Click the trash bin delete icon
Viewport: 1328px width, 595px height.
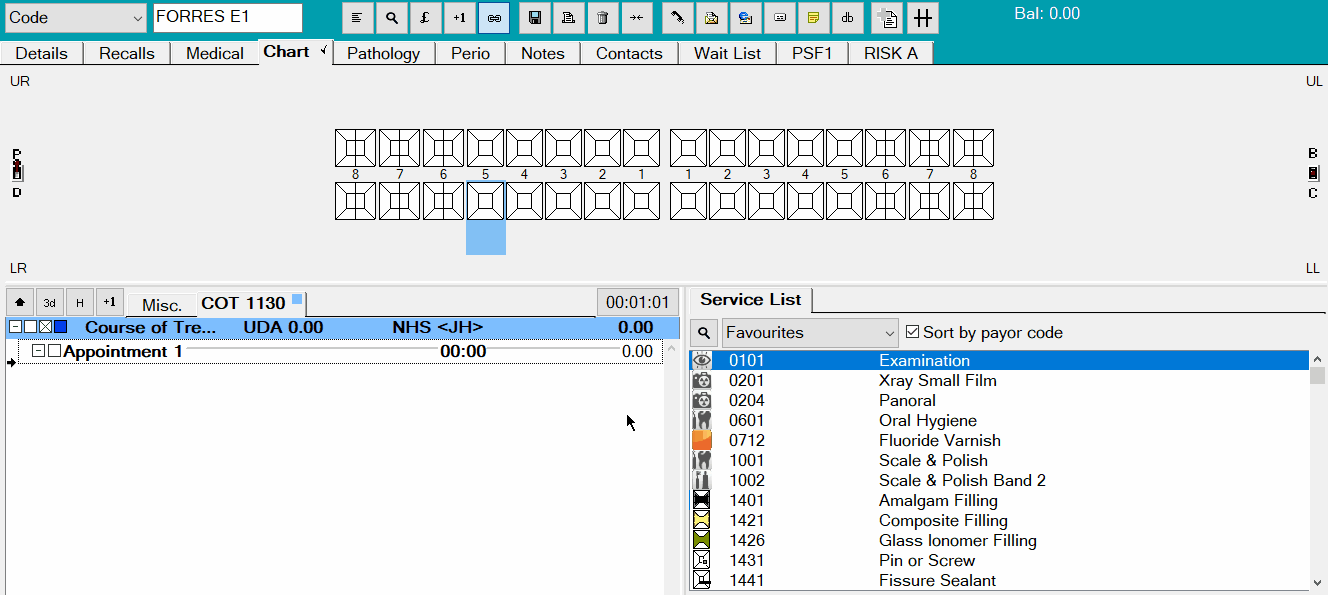[602, 18]
